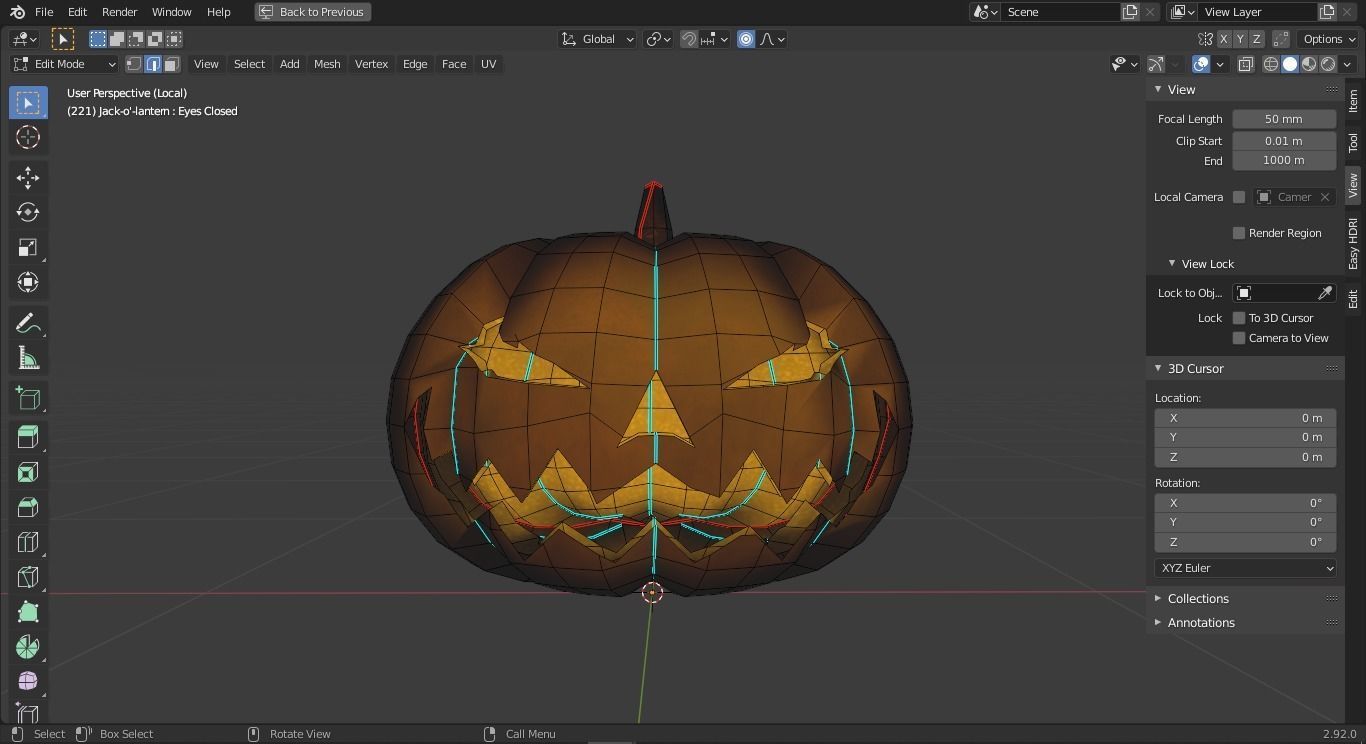The image size is (1366, 744).
Task: Select the Select Box tool in the left toolbar
Action: [28, 102]
